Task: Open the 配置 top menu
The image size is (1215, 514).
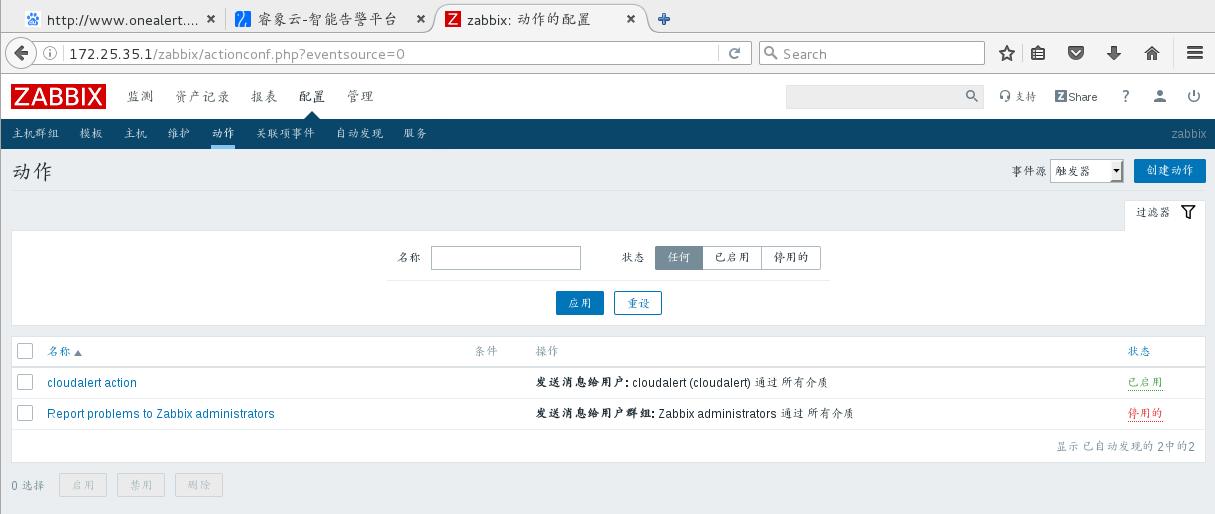Action: tap(312, 97)
